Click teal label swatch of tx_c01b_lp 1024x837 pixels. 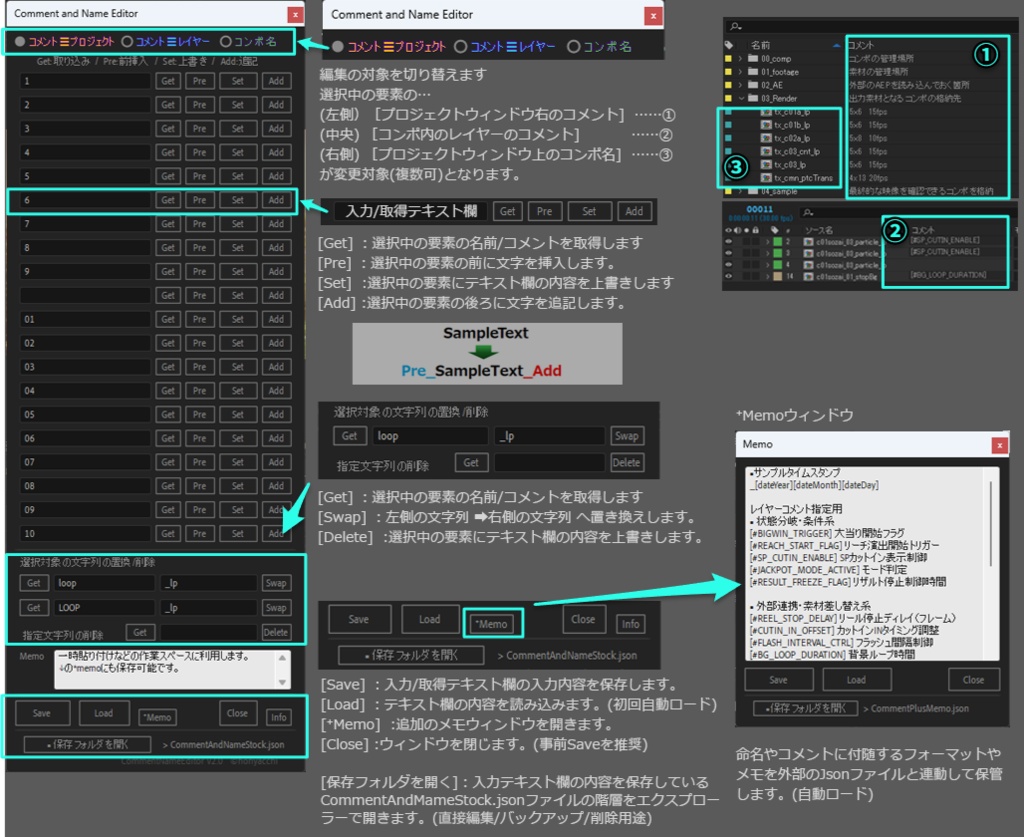pyautogui.click(x=728, y=125)
